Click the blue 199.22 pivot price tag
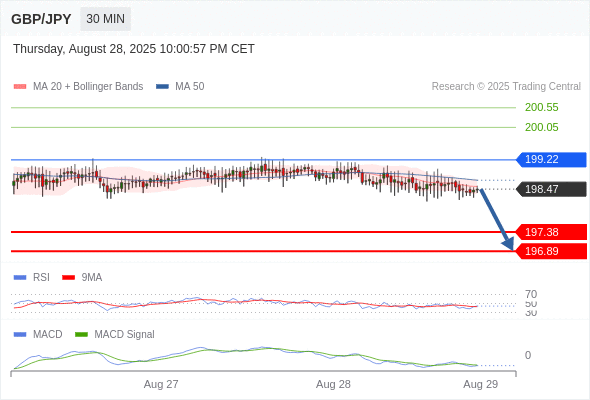 coord(551,160)
